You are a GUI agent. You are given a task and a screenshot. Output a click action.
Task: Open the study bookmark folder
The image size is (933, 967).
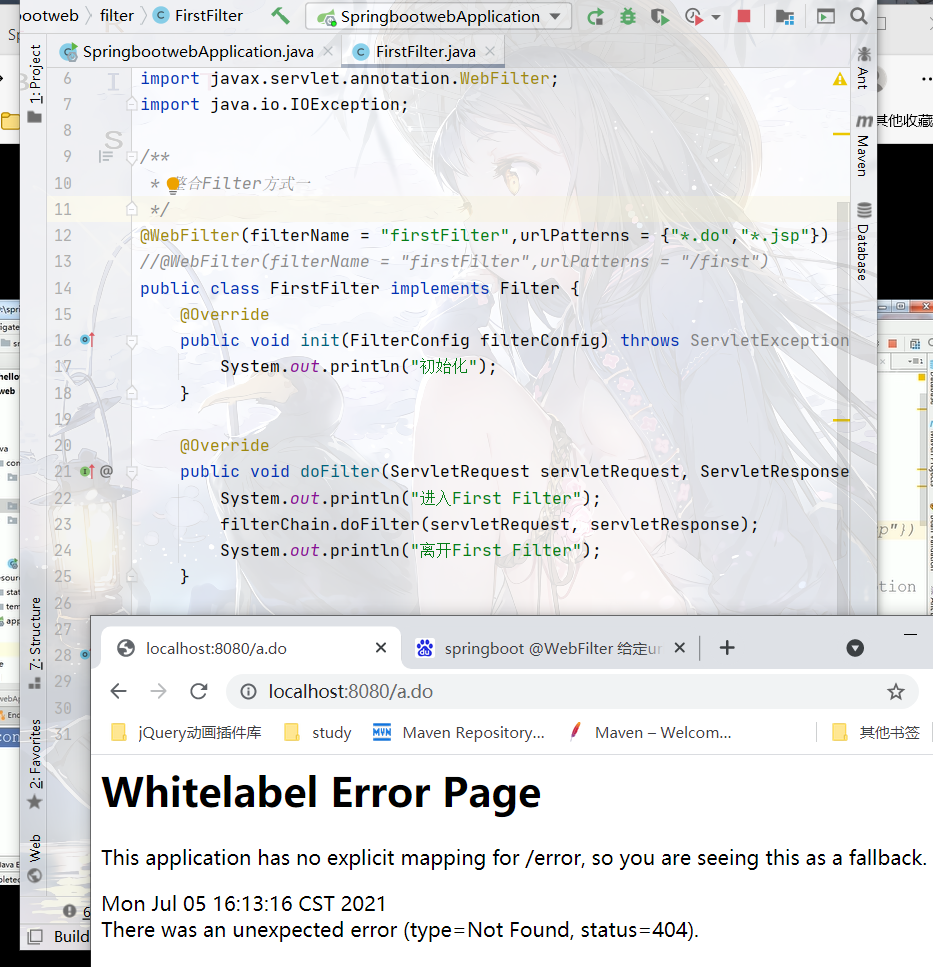(318, 733)
